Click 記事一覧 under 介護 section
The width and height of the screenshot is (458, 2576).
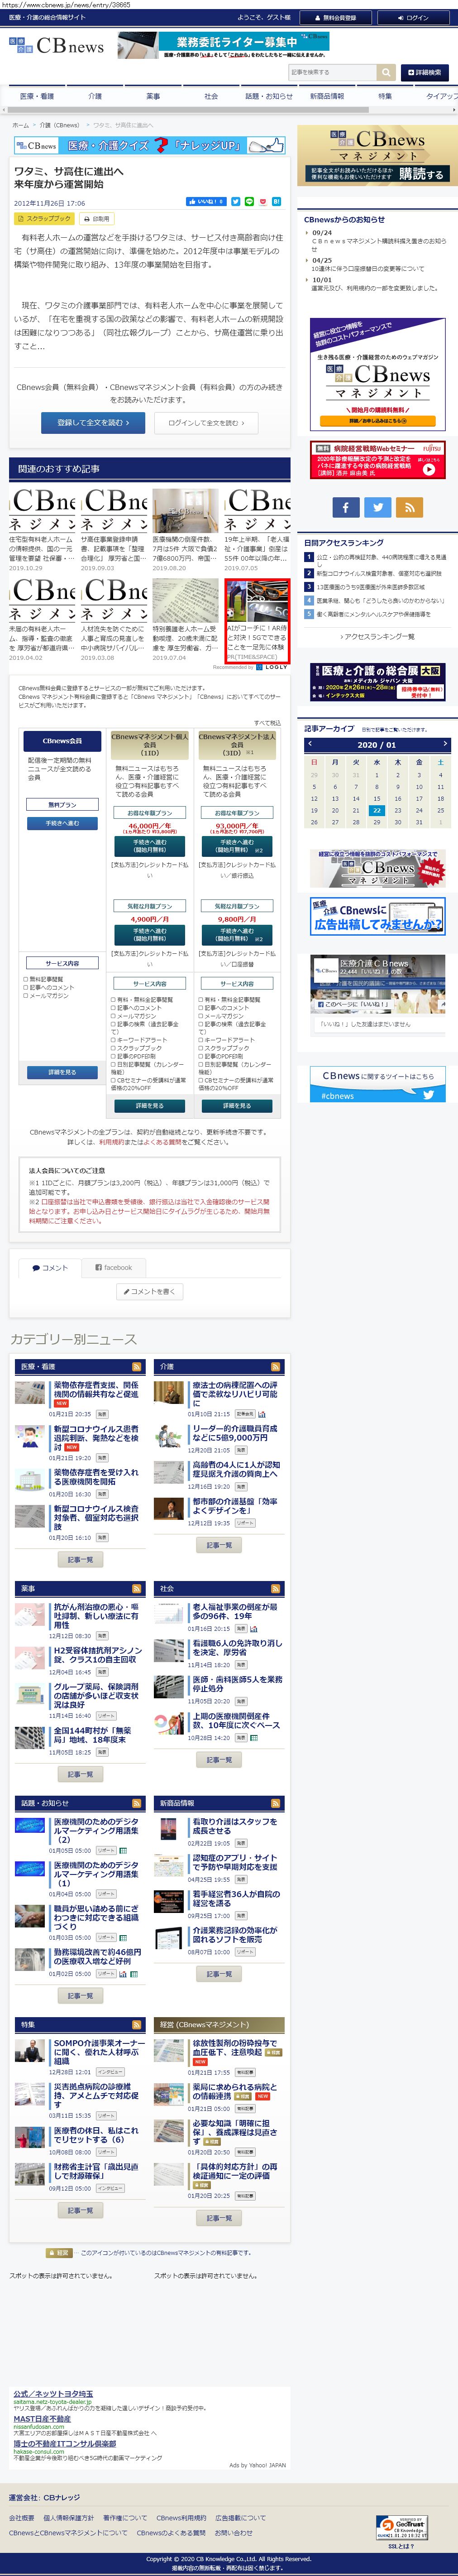point(219,1545)
